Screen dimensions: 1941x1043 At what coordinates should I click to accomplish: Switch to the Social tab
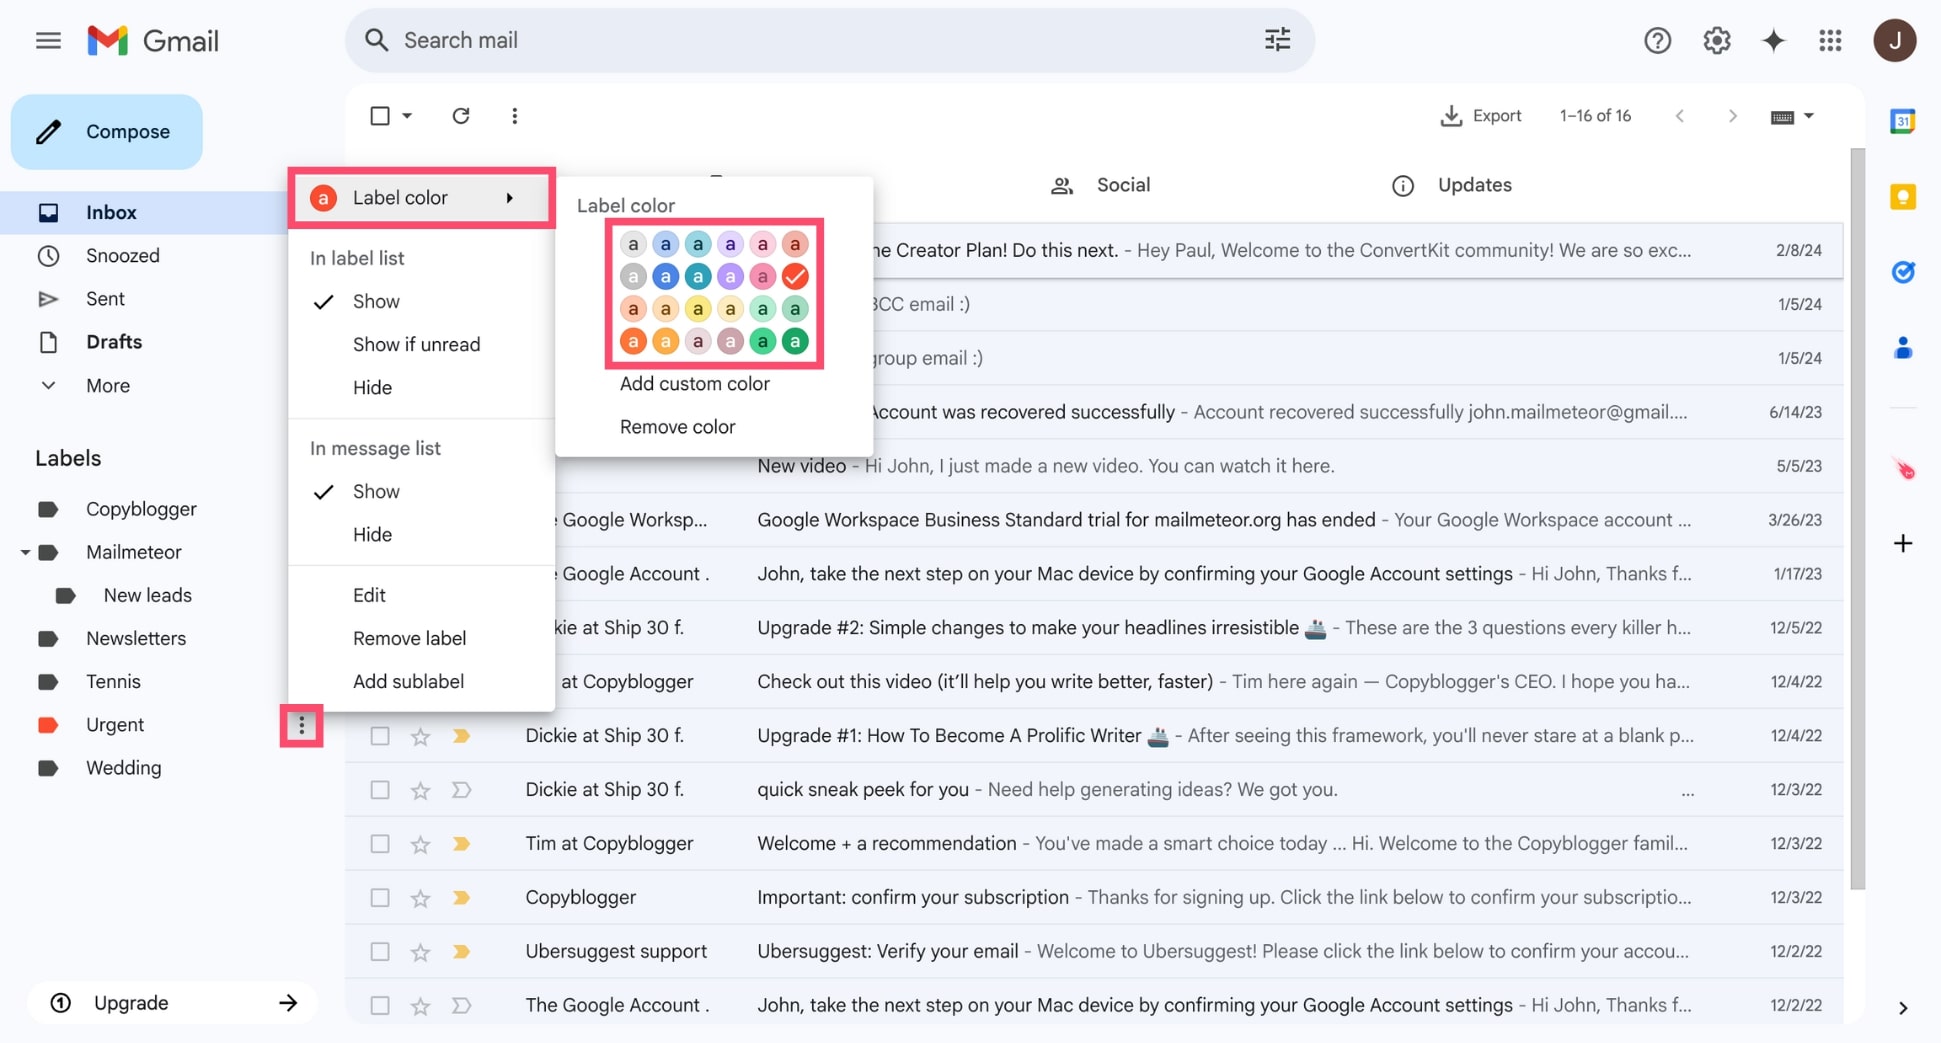[1100, 185]
